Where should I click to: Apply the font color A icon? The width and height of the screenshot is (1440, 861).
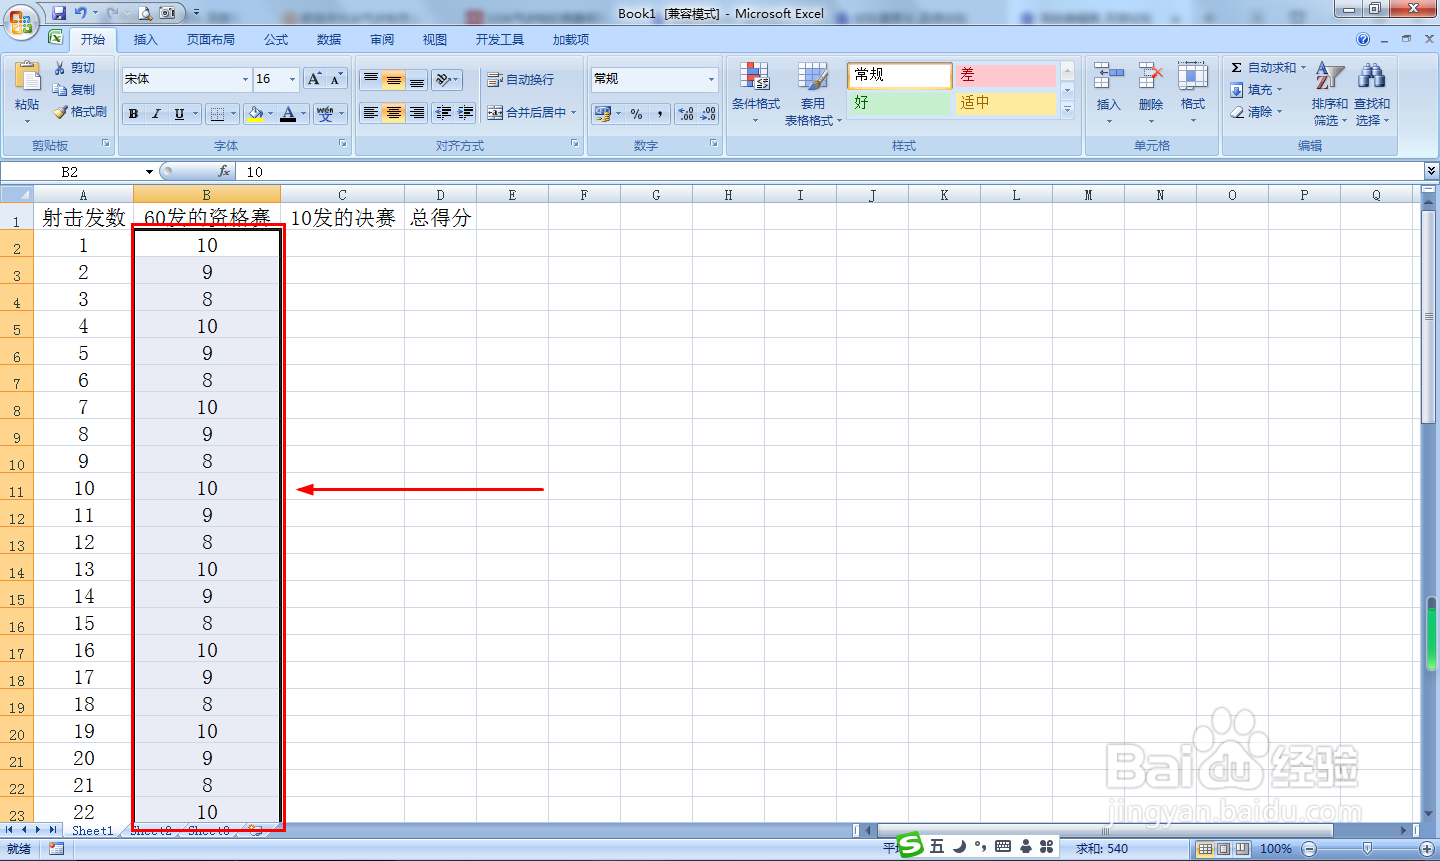click(288, 114)
